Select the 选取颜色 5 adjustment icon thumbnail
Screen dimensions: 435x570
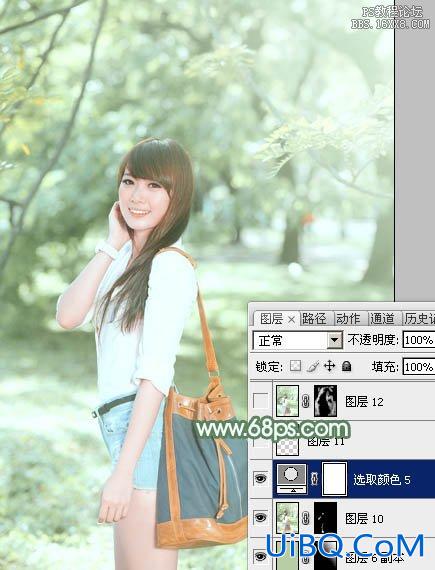[x=292, y=478]
